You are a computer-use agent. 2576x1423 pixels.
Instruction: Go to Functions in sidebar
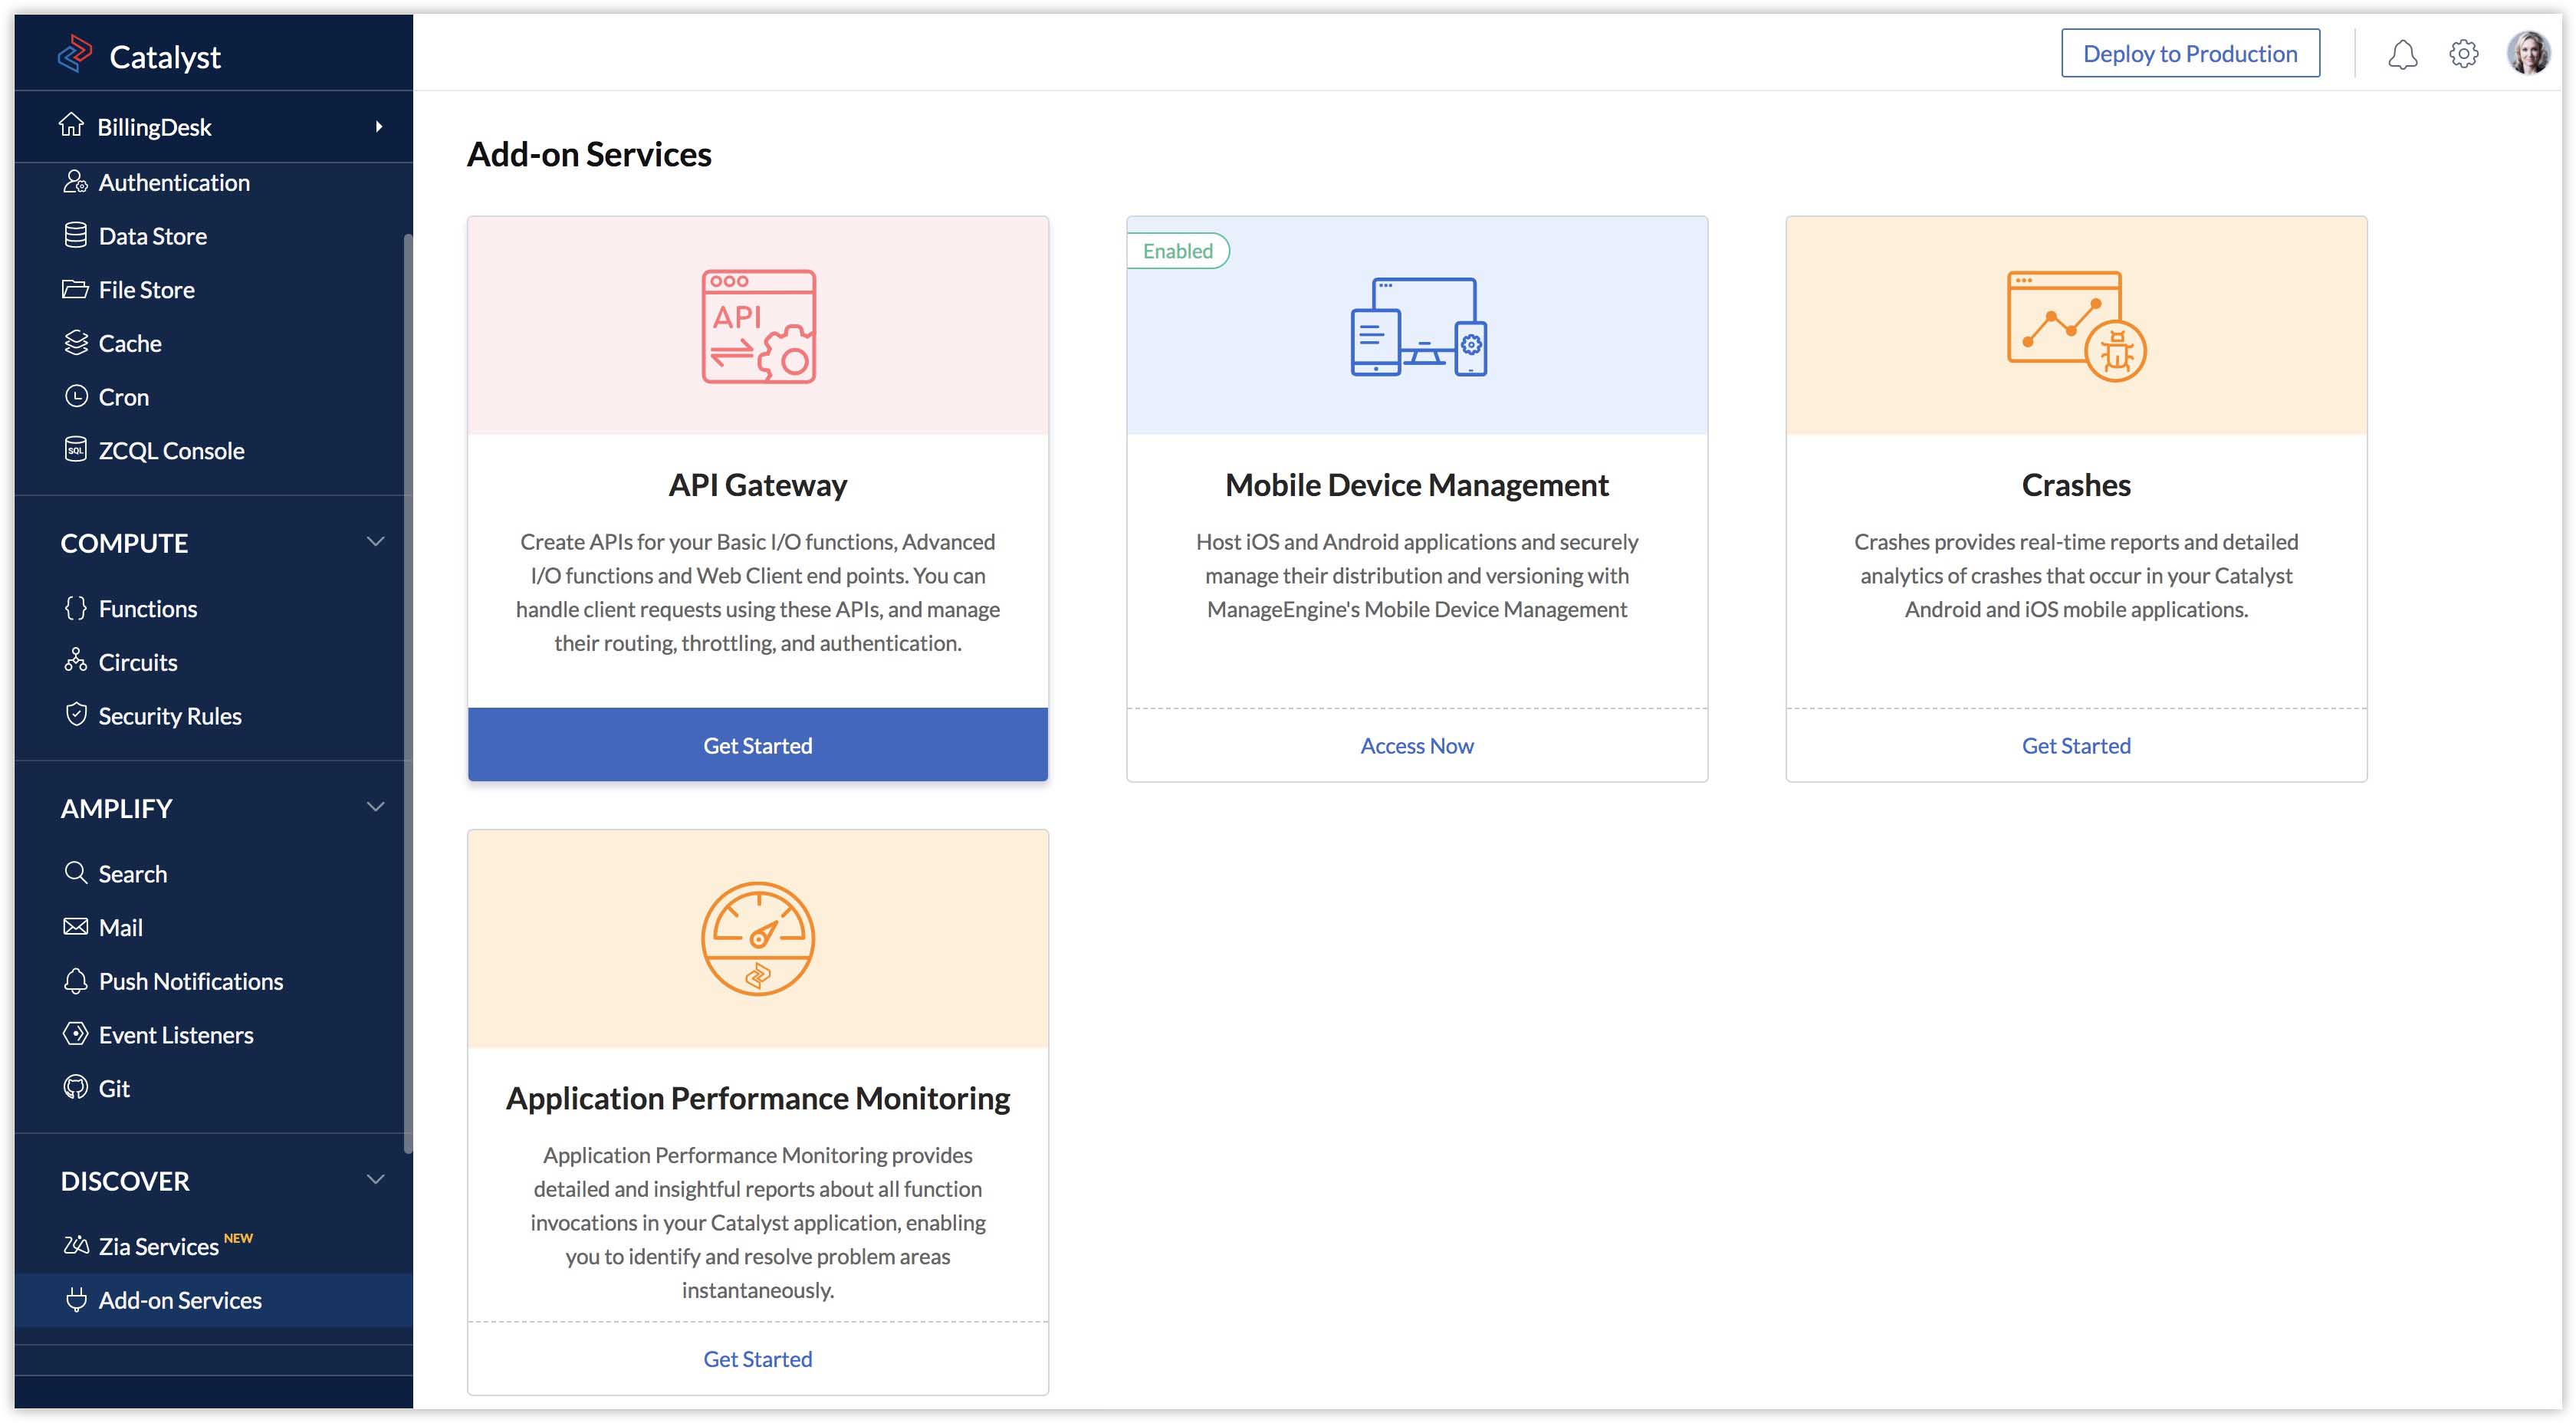[x=147, y=608]
